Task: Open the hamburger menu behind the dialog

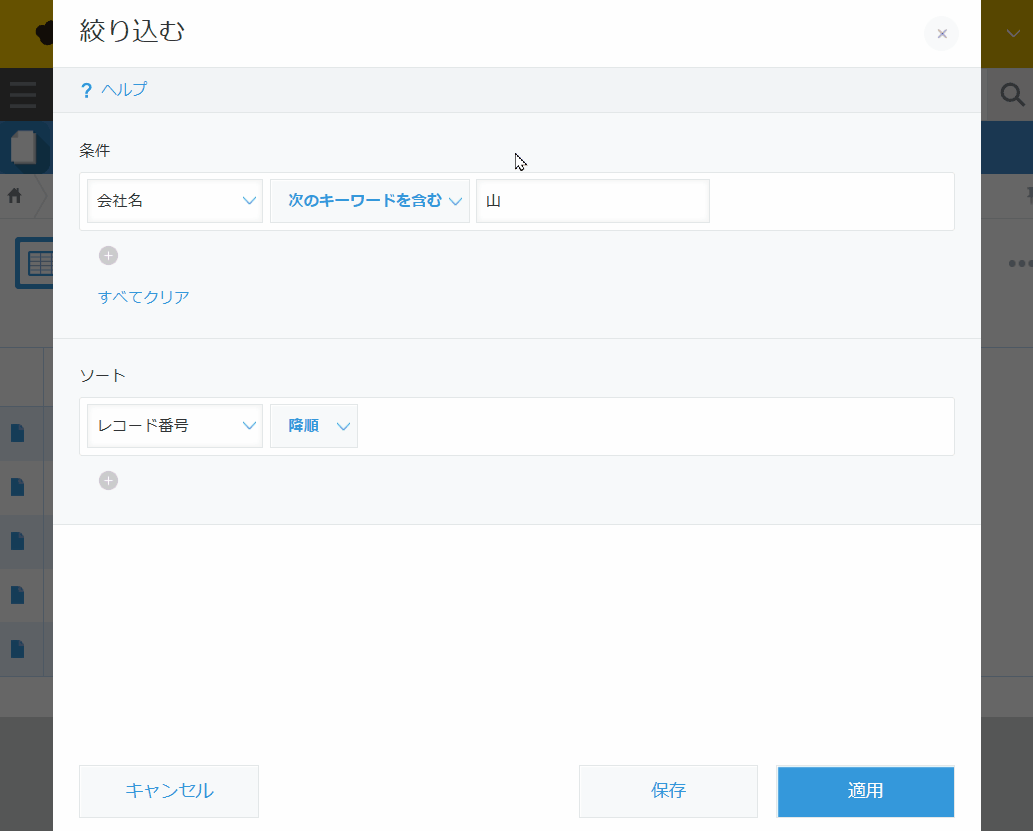Action: [23, 95]
